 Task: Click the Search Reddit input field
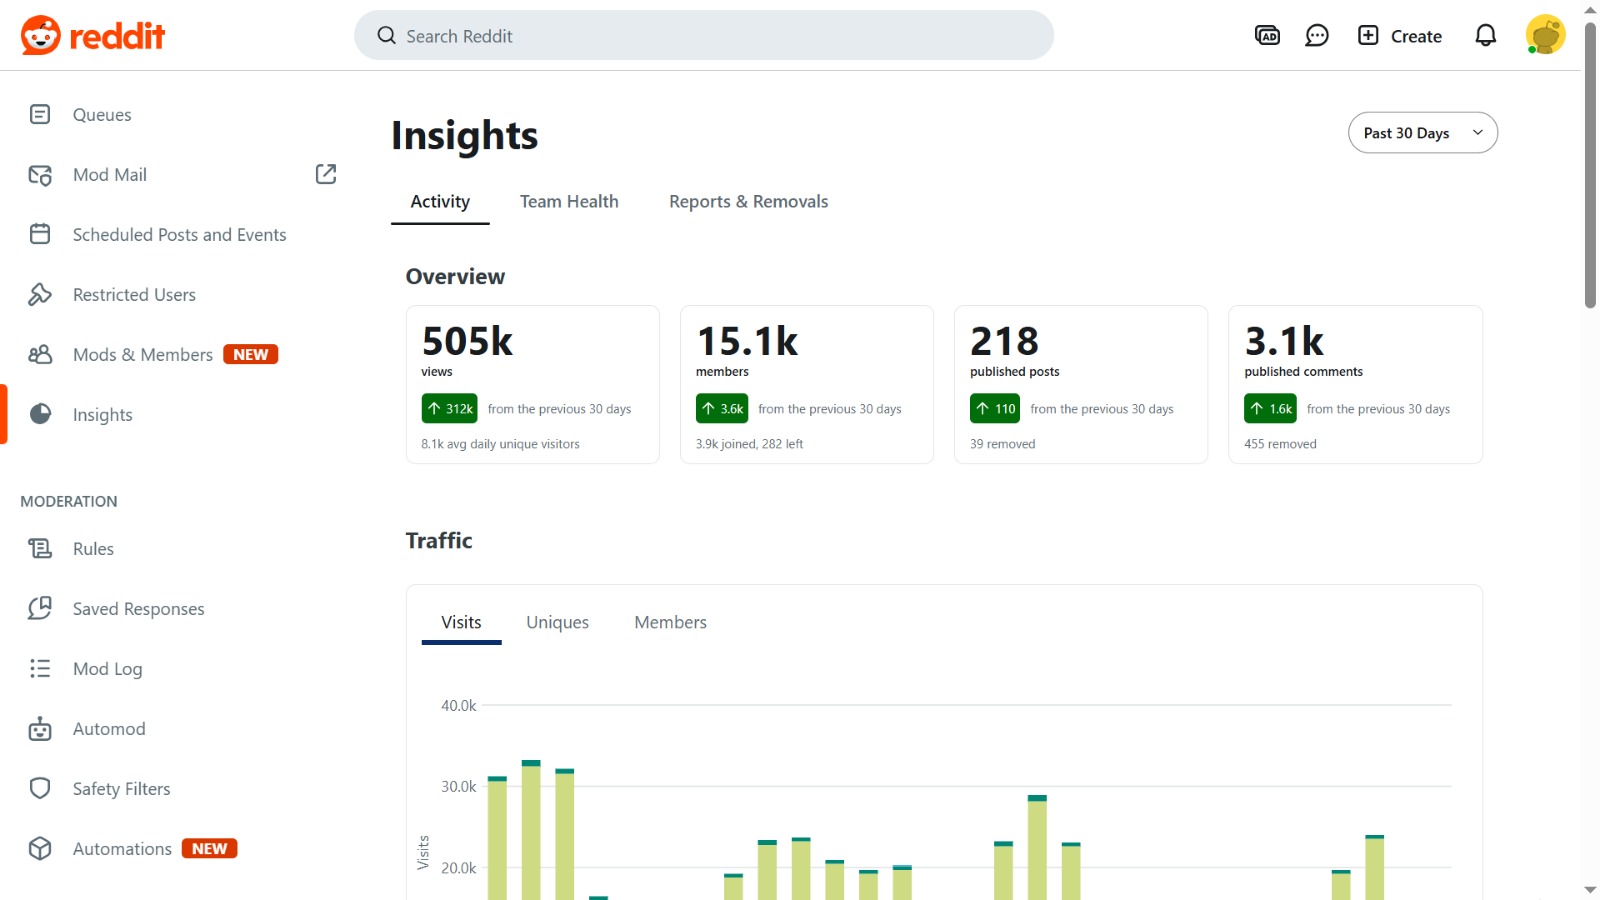703,36
